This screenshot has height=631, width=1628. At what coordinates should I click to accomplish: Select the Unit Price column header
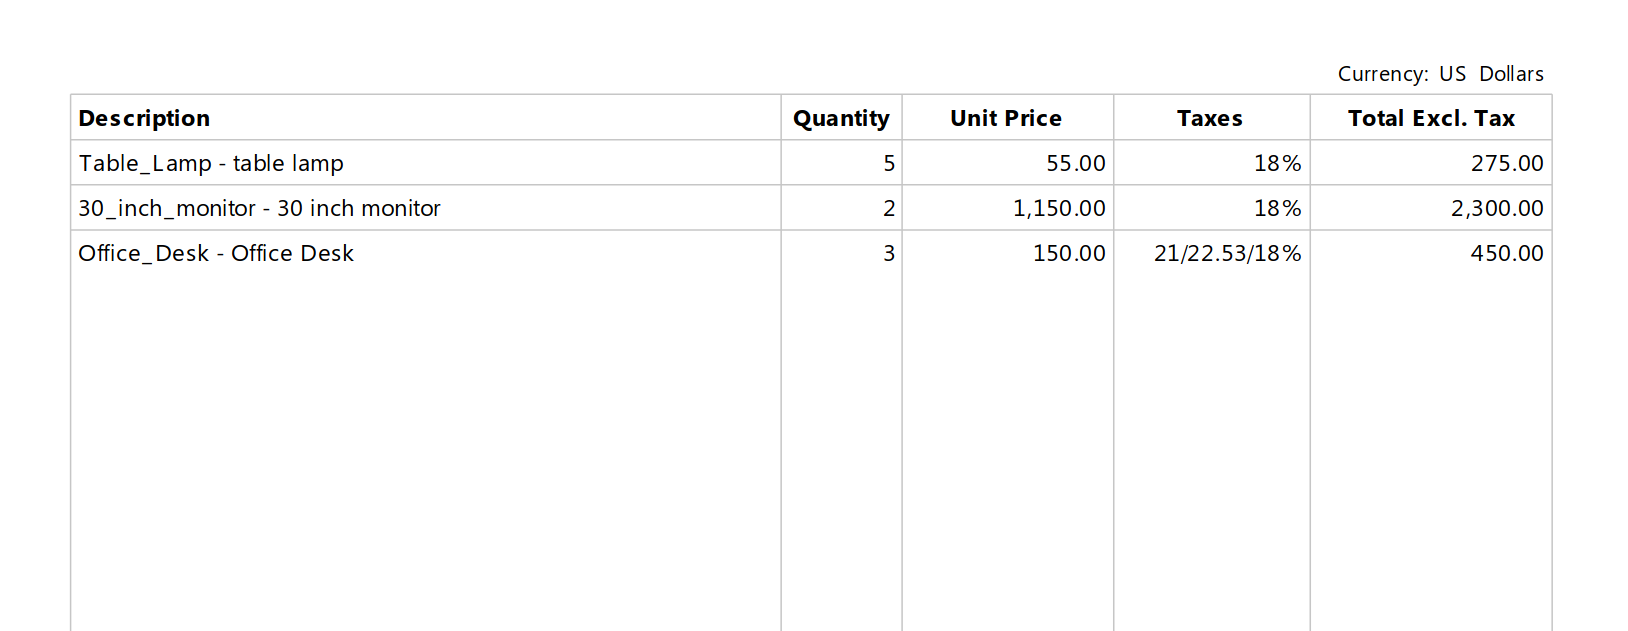coord(1006,118)
